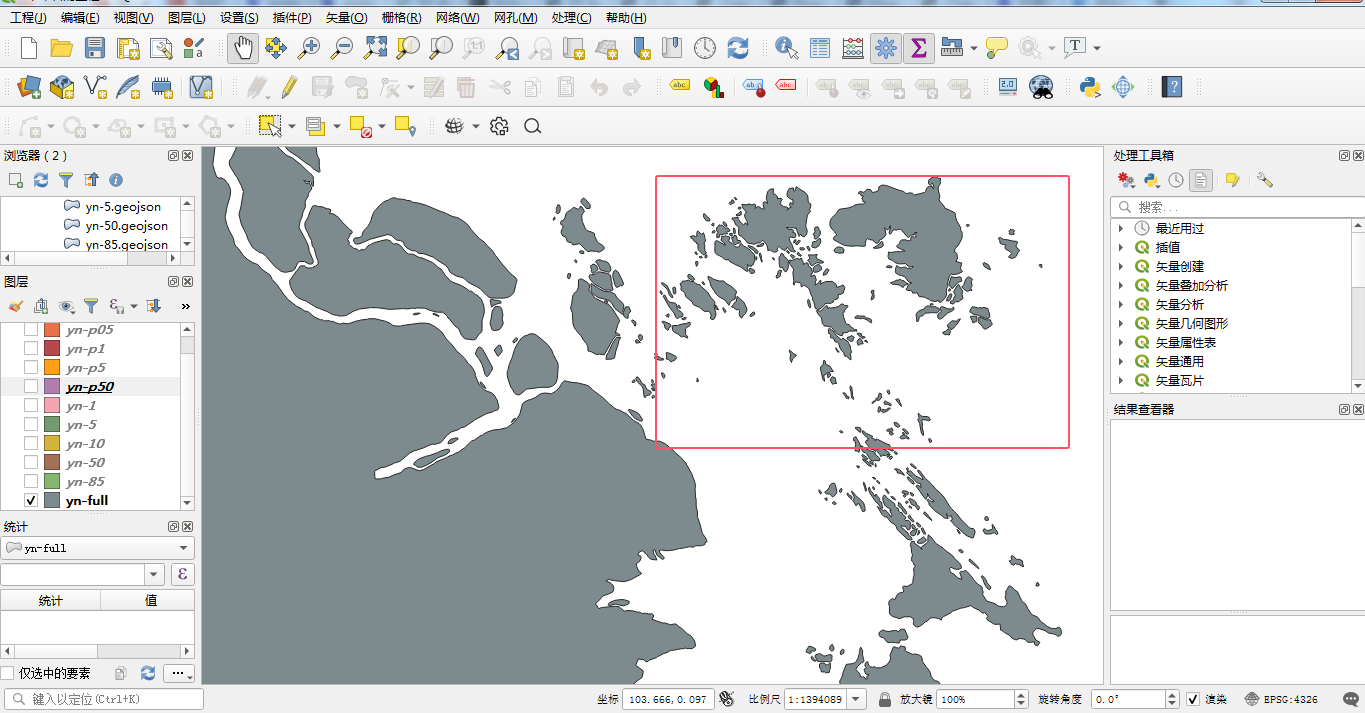The width and height of the screenshot is (1365, 713).
Task: Save project with the floppy disk icon
Action: point(95,48)
